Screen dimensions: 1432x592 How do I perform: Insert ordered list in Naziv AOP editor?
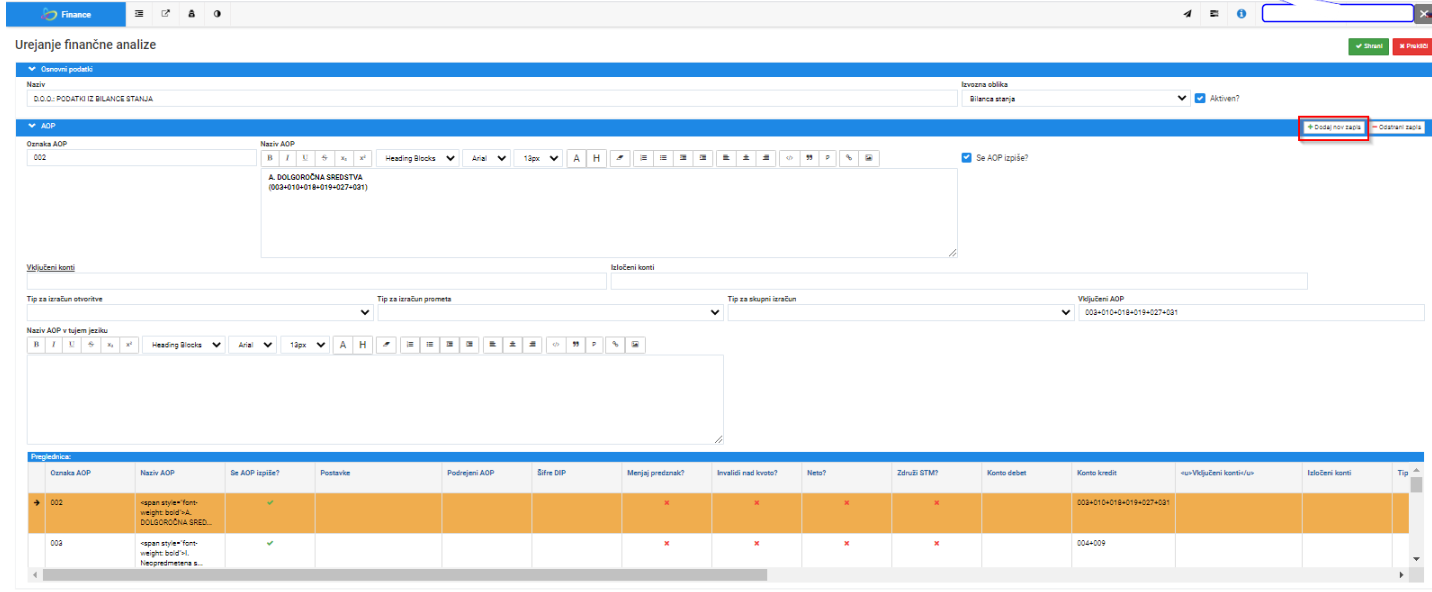[644, 158]
